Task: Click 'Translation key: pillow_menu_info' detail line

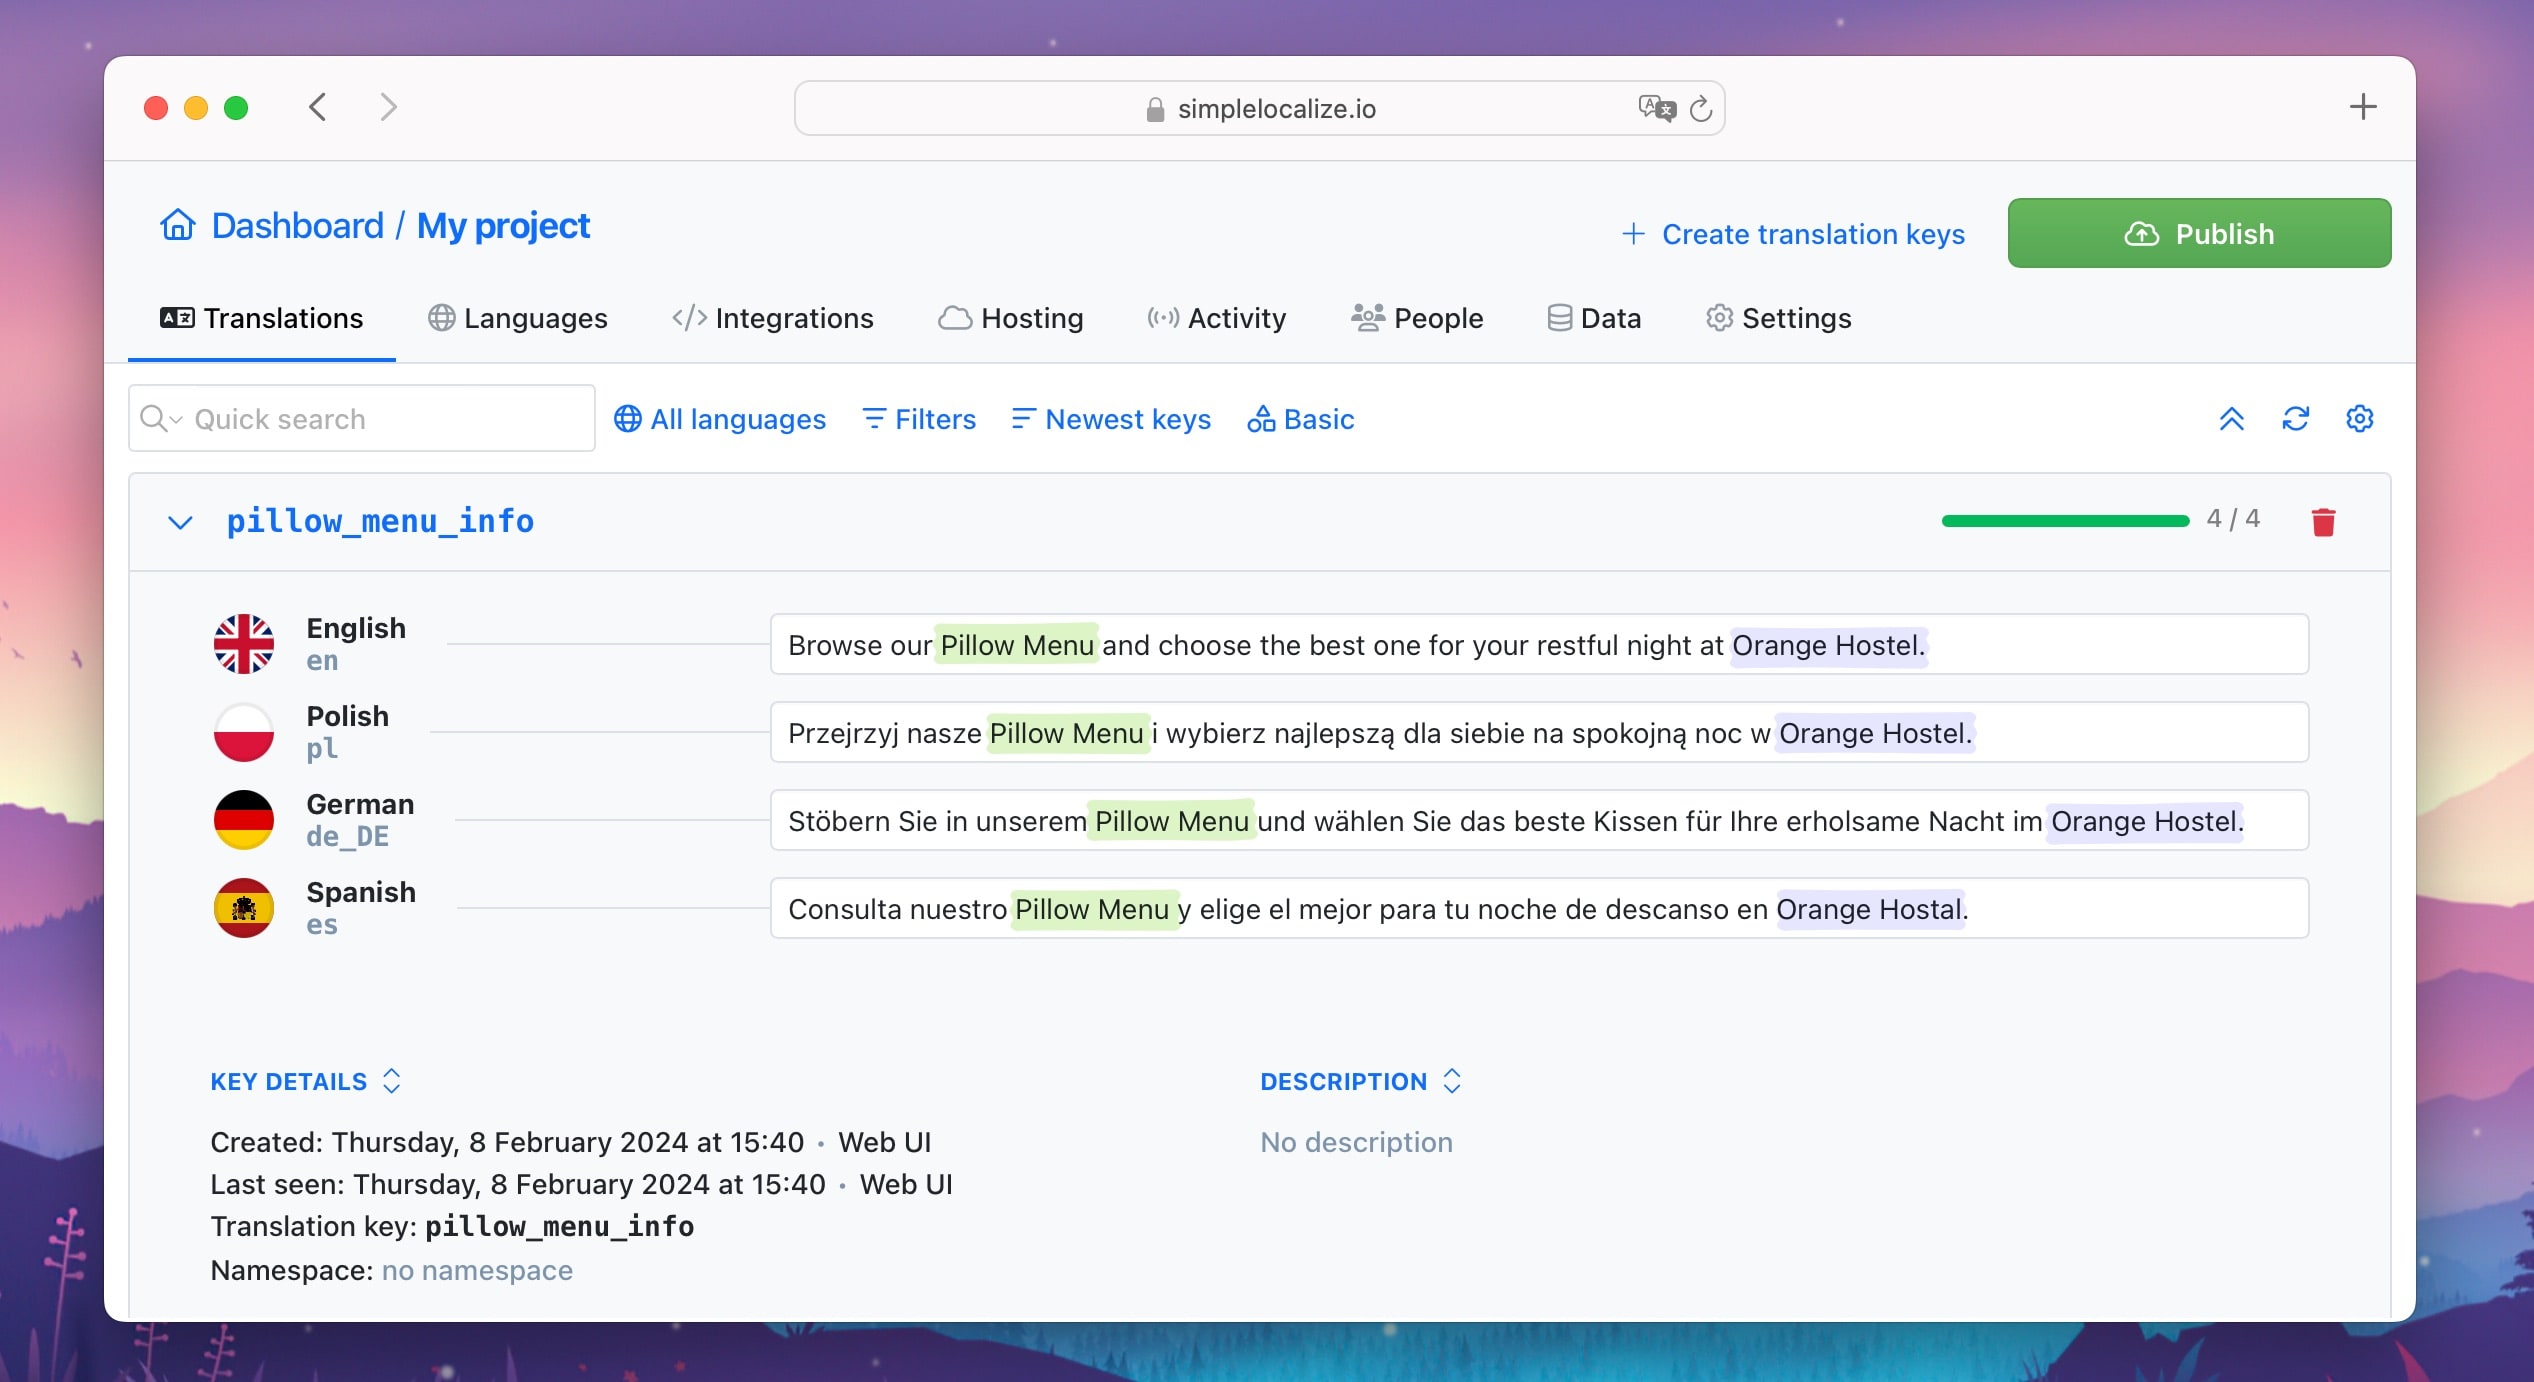Action: [452, 1226]
